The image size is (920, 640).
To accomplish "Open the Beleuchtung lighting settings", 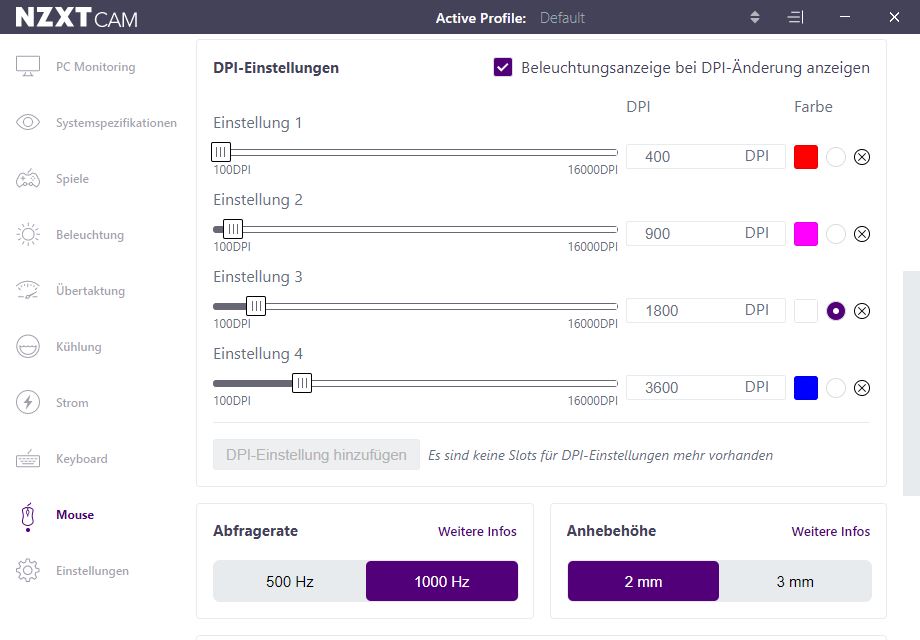I will coord(91,235).
